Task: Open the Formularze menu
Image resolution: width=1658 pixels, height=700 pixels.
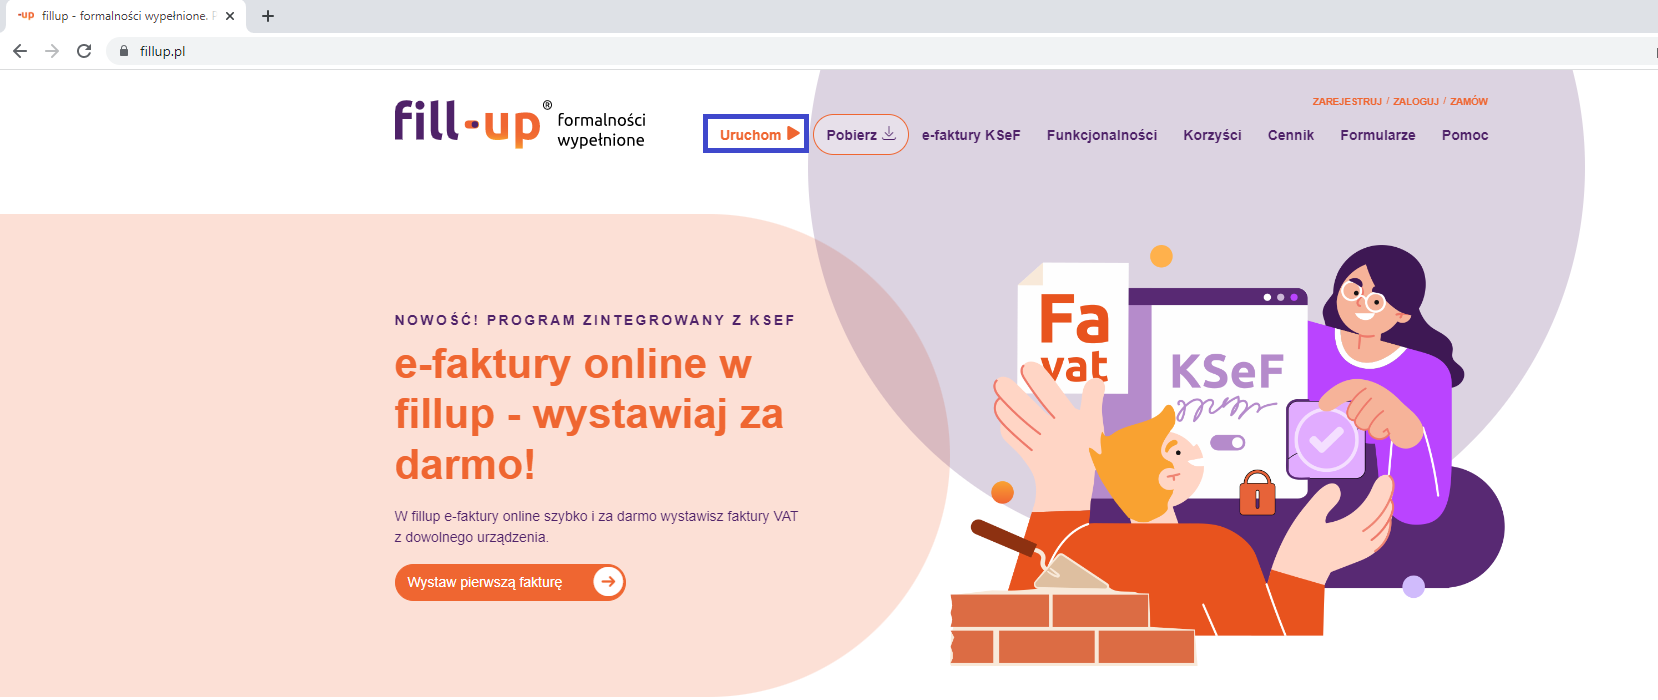Action: (x=1378, y=135)
